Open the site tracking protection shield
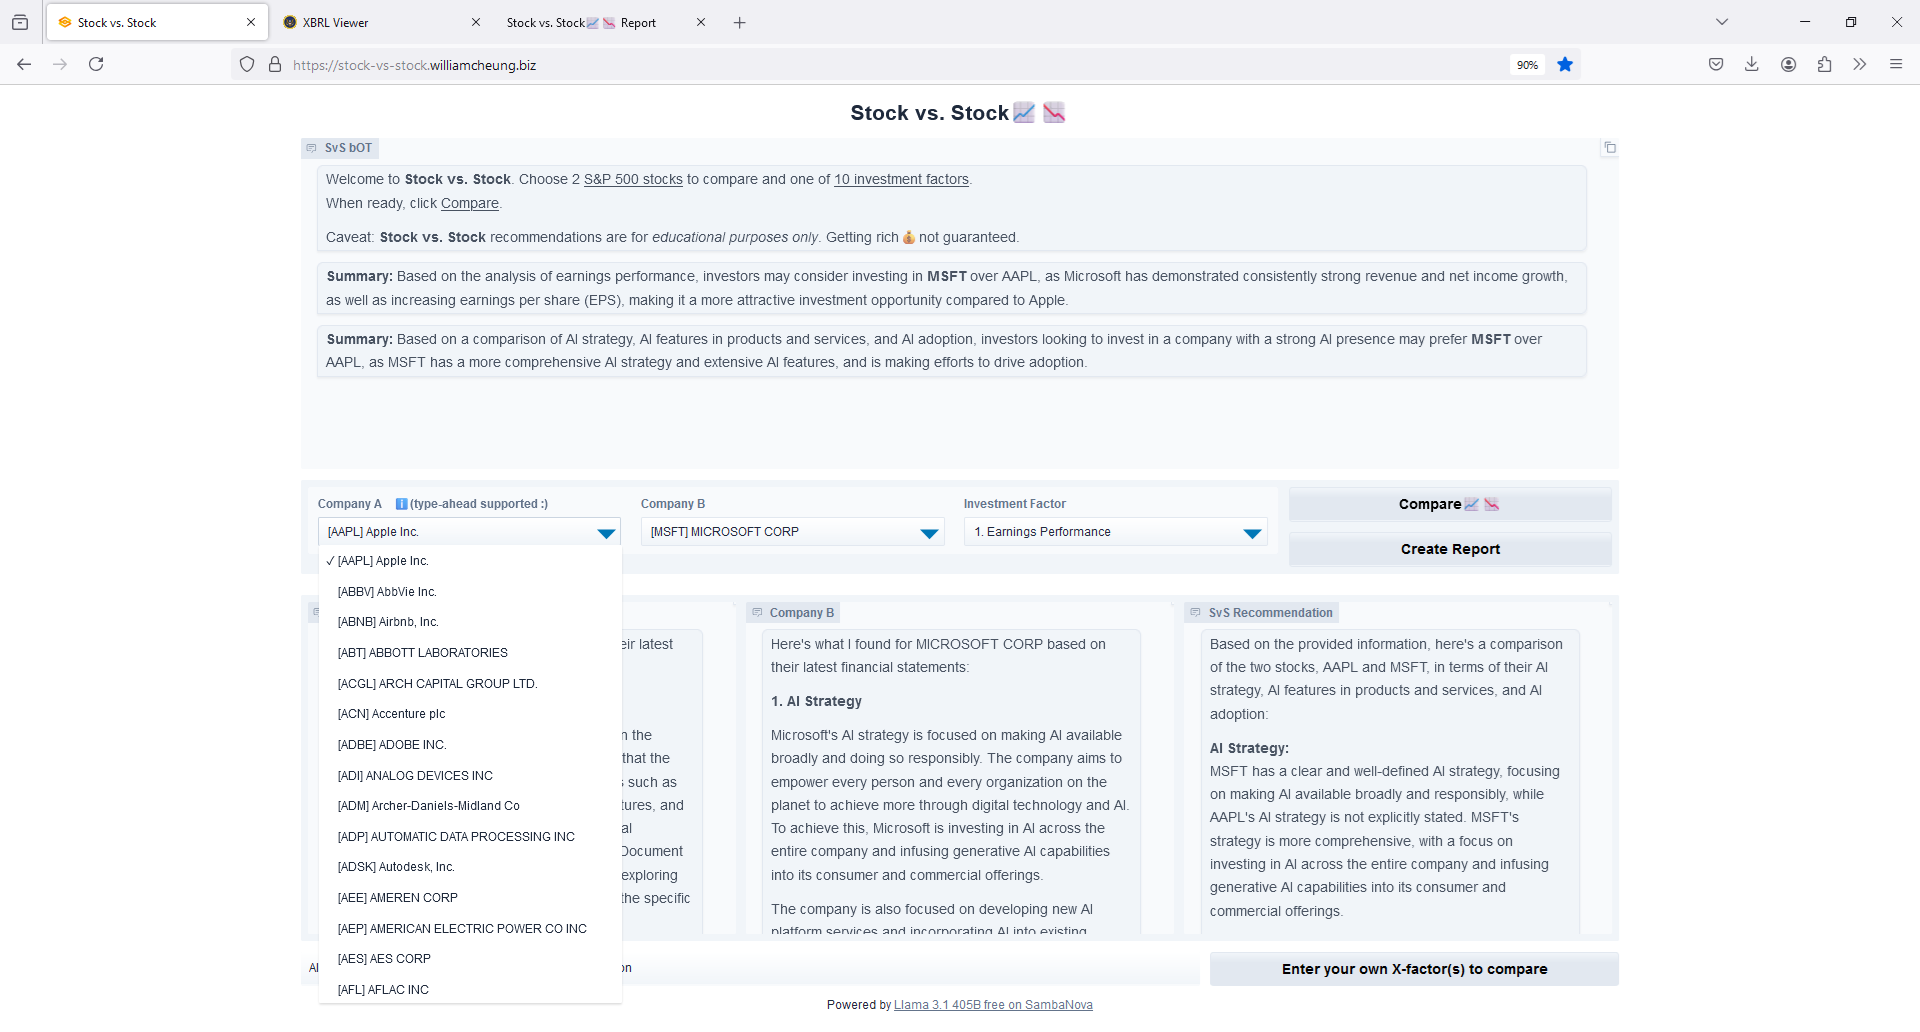The width and height of the screenshot is (1920, 1032). 247,65
